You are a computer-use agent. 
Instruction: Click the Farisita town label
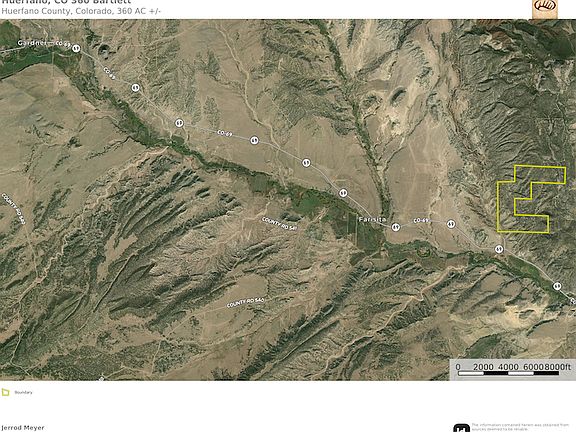[372, 219]
